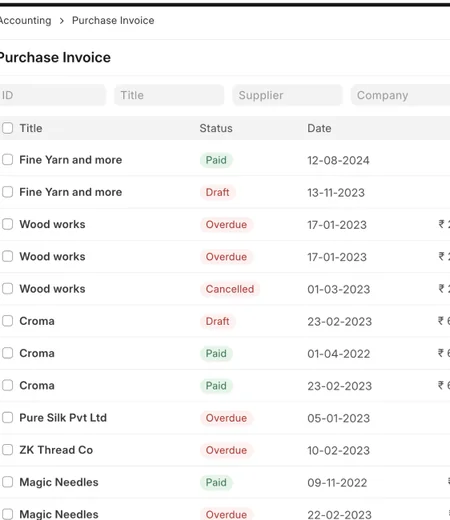The height and width of the screenshot is (520, 450).
Task: Open the Draft Croma invoice
Action: tap(37, 321)
